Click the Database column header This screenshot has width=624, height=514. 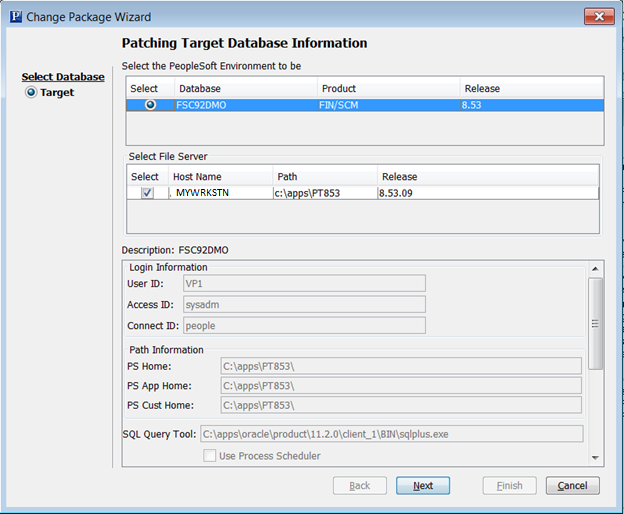click(x=246, y=88)
